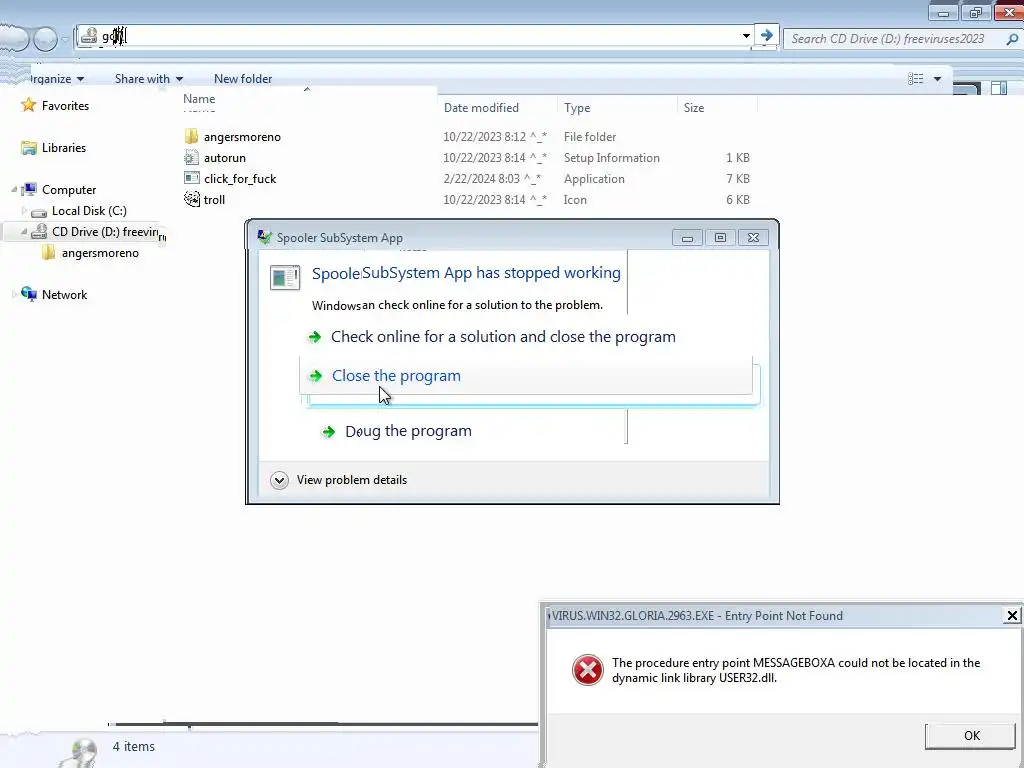The width and height of the screenshot is (1024, 768).
Task: Click the CD Drive (D:) drive icon
Action: click(39, 231)
